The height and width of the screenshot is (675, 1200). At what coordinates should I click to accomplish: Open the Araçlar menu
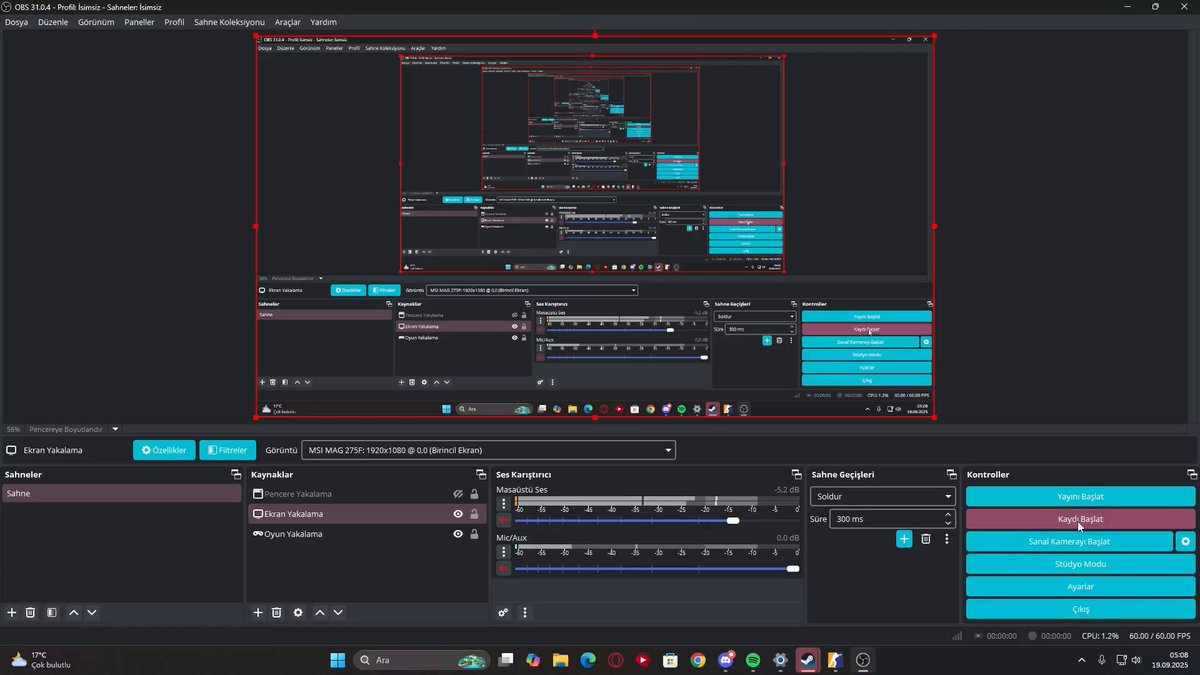pos(287,22)
